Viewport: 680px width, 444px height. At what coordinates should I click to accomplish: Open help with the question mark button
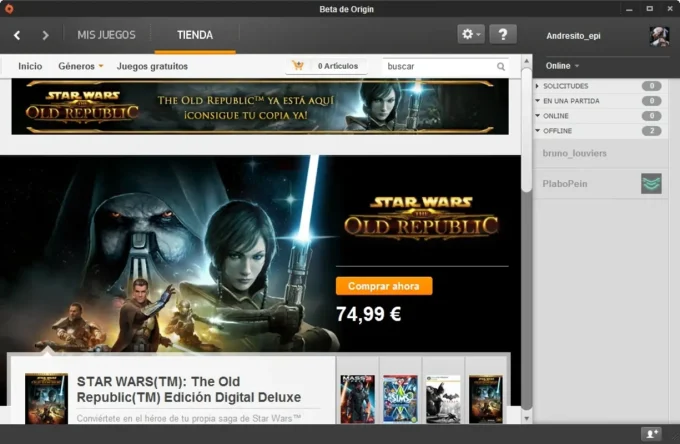(x=503, y=34)
